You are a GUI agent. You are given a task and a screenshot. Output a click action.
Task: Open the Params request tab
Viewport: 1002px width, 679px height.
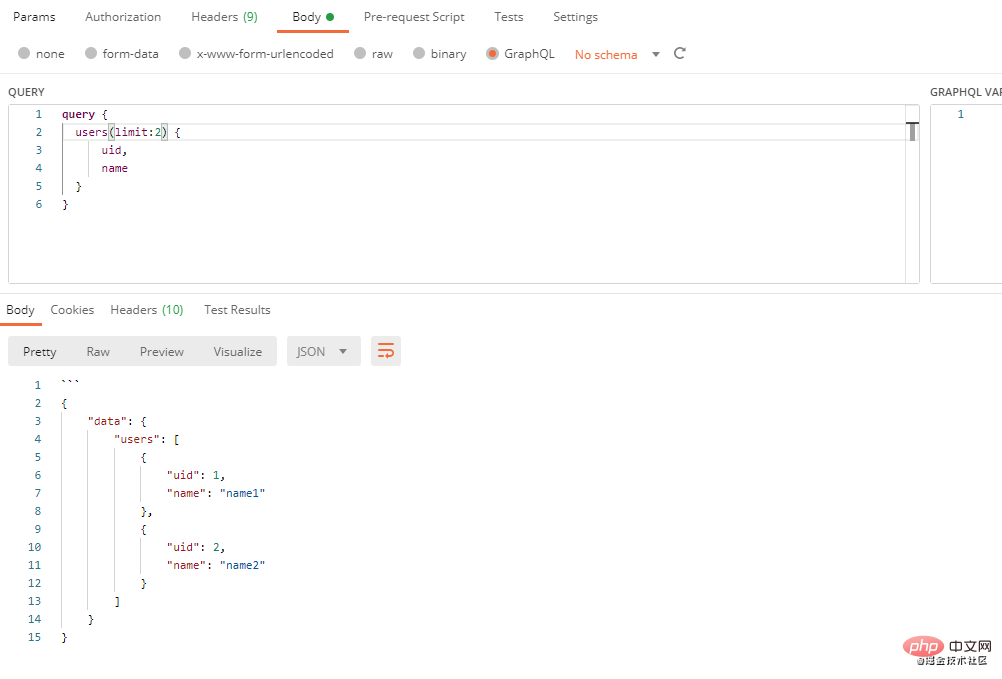[34, 17]
